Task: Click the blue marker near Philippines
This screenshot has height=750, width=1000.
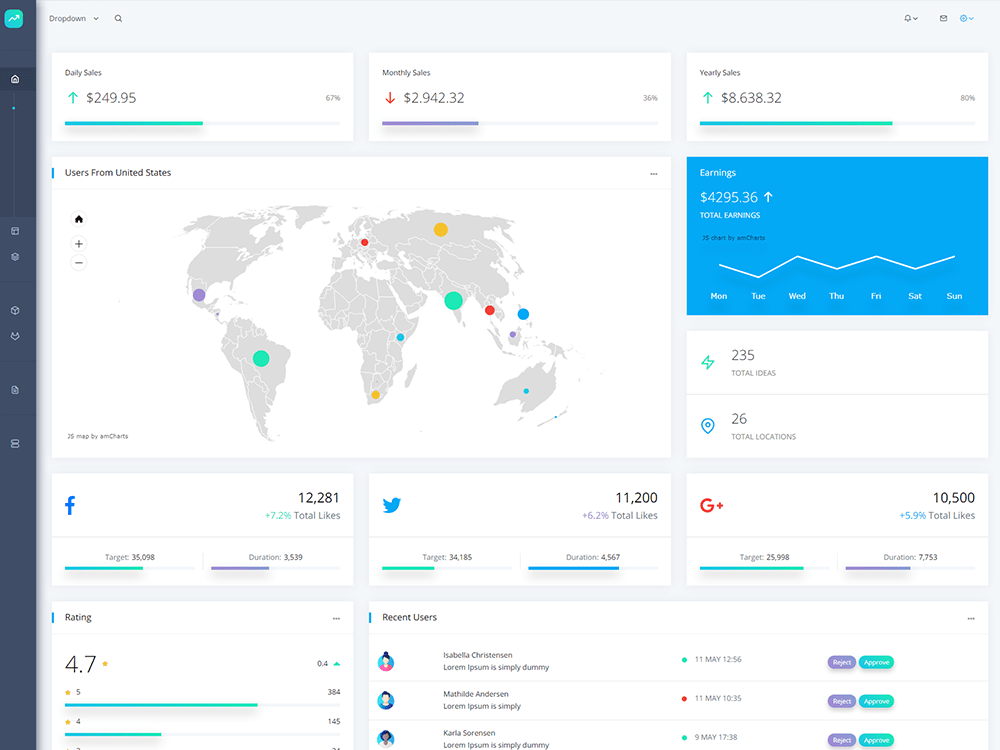Action: [523, 314]
